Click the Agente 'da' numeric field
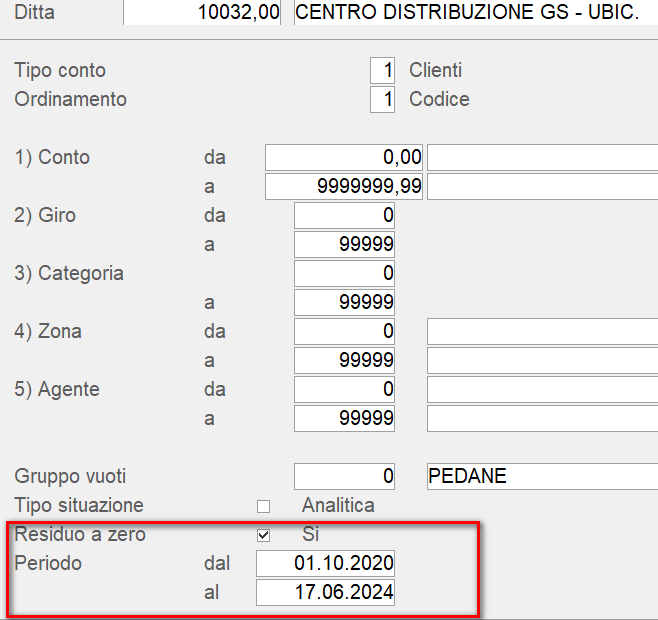658x620 pixels. click(344, 390)
